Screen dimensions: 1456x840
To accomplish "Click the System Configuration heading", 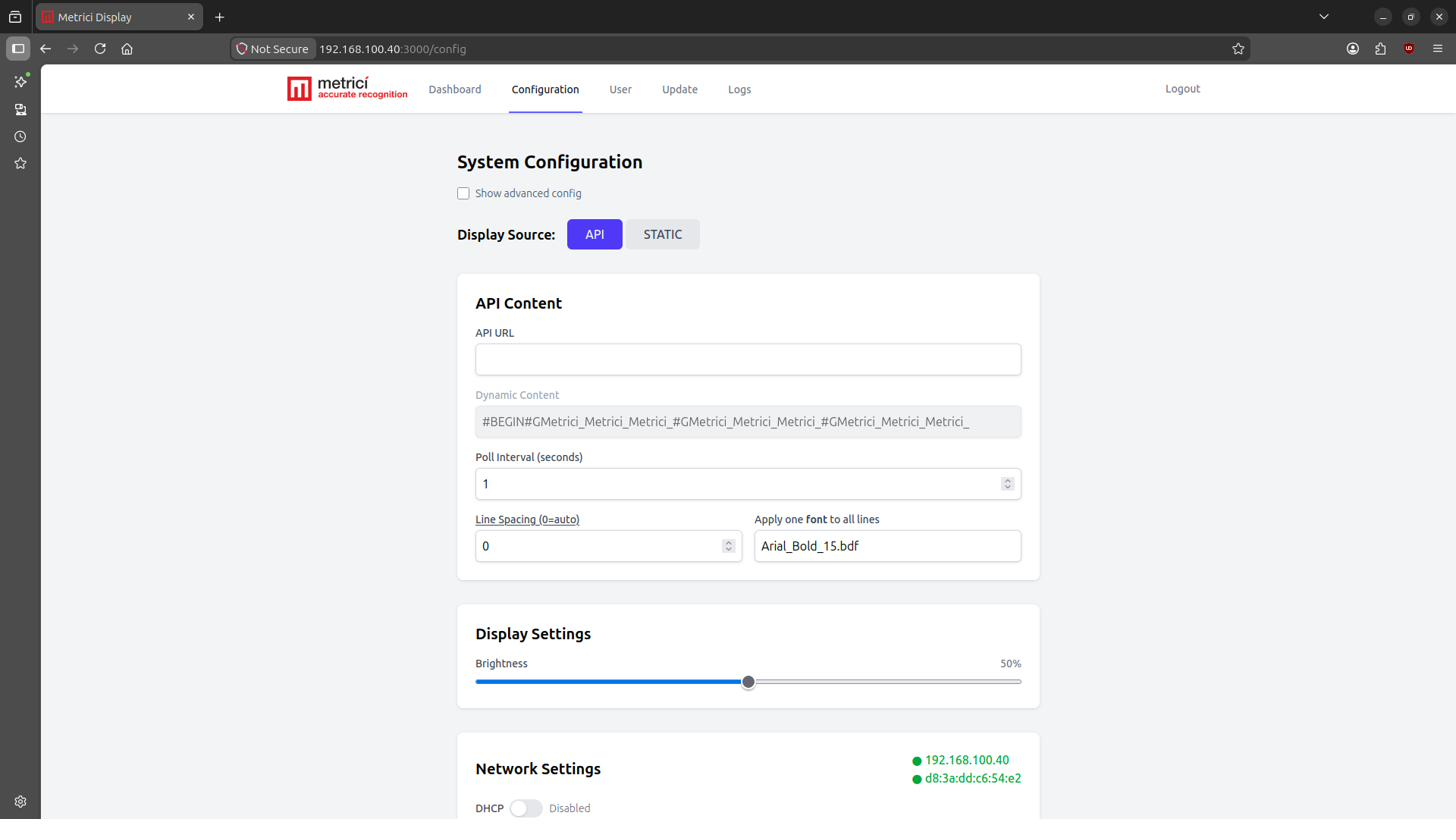I will [550, 162].
